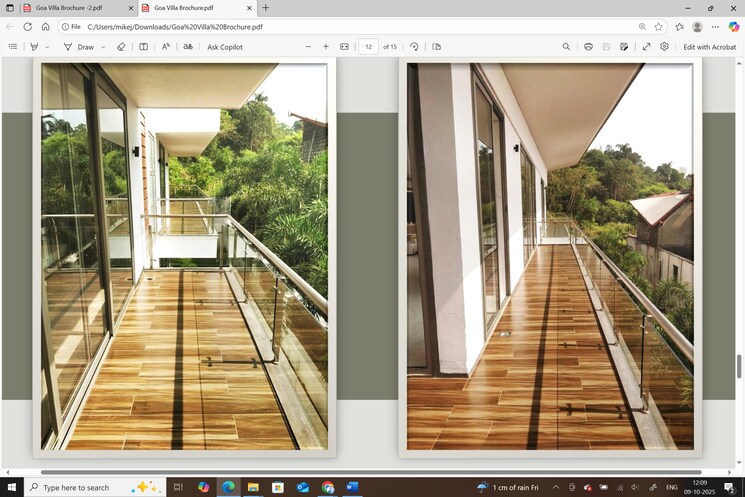Print the PDF document
Viewport: 745px width, 497px height.
588,47
